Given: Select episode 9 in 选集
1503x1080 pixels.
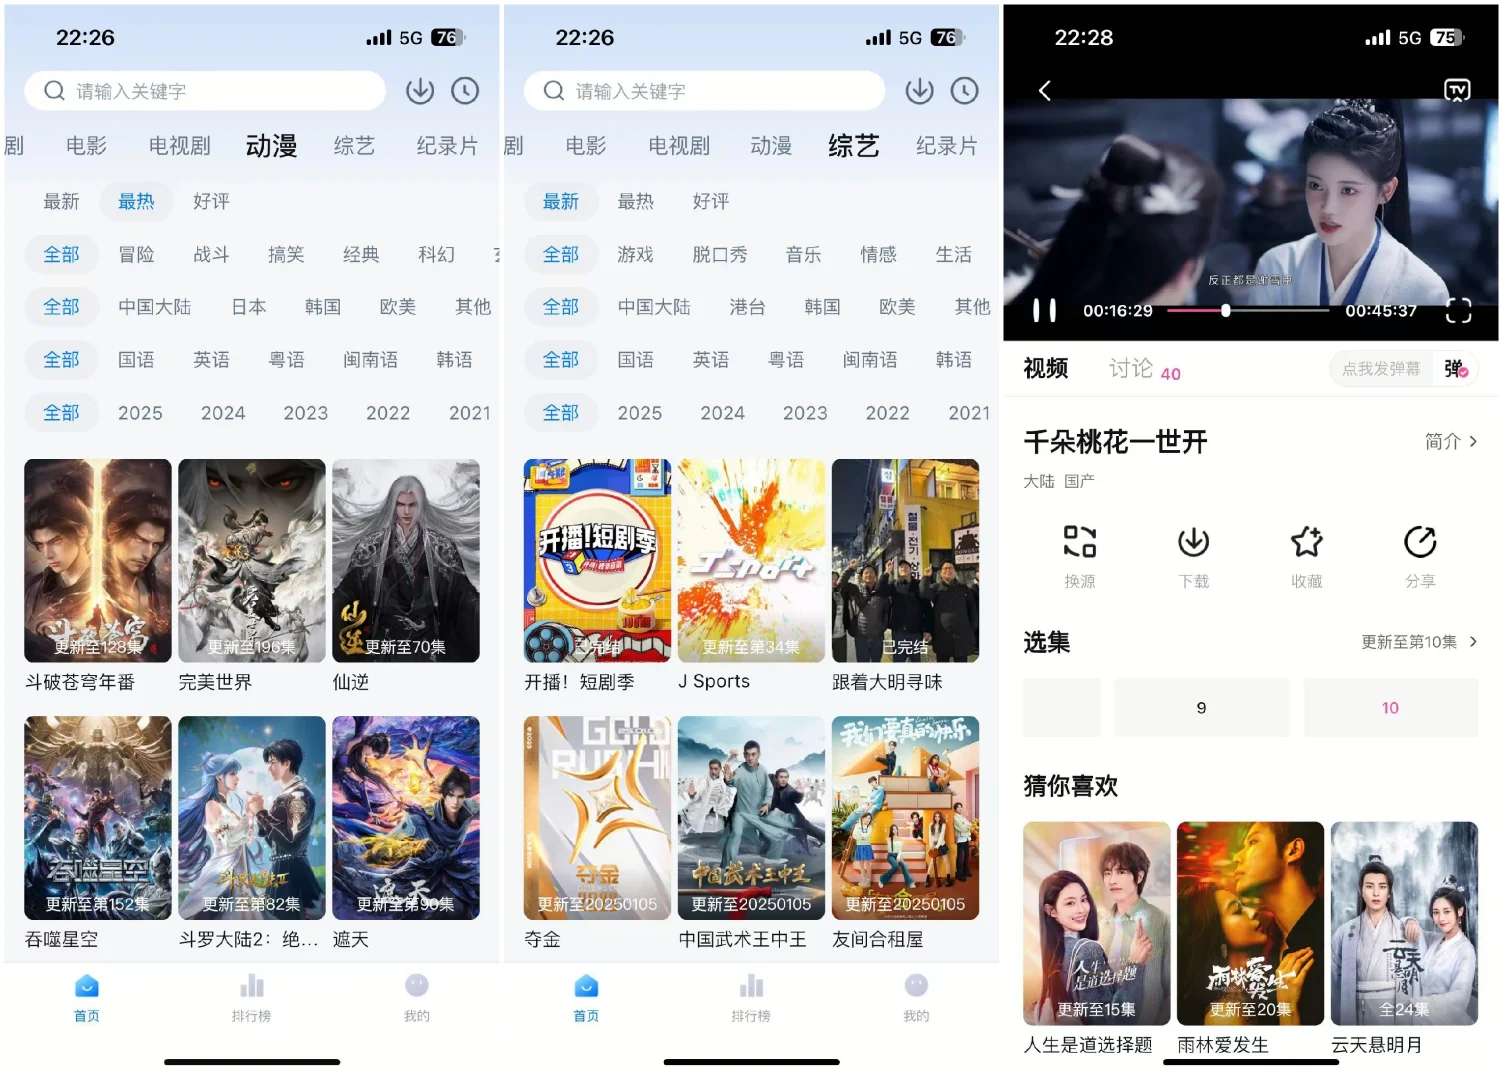Looking at the screenshot, I should pyautogui.click(x=1201, y=707).
